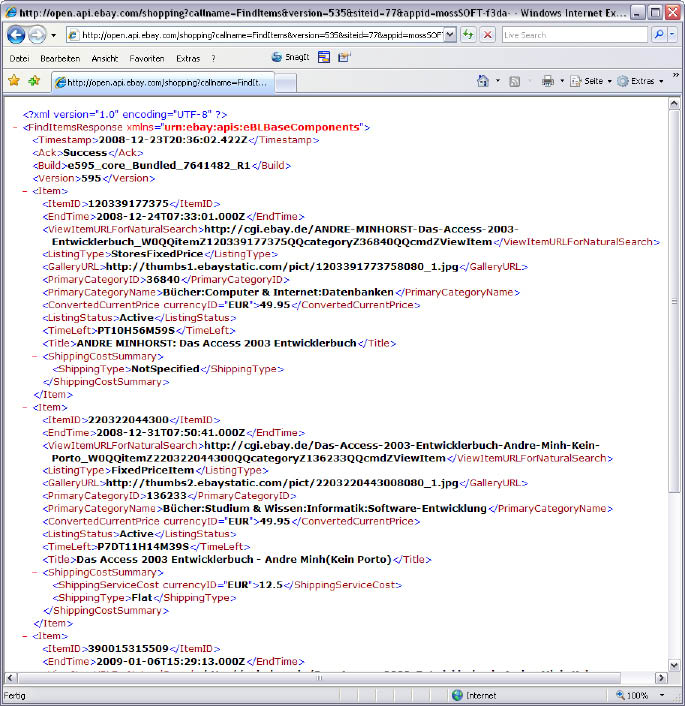Click the Print icon in command bar
The height and width of the screenshot is (706, 685).
tap(547, 81)
